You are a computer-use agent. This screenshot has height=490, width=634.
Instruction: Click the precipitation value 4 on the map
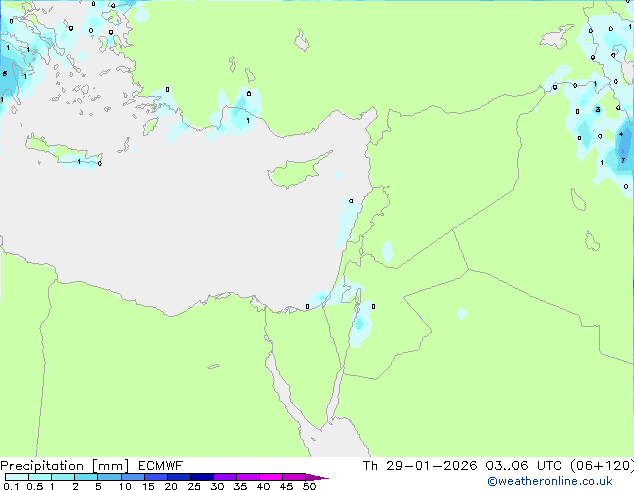click(621, 134)
